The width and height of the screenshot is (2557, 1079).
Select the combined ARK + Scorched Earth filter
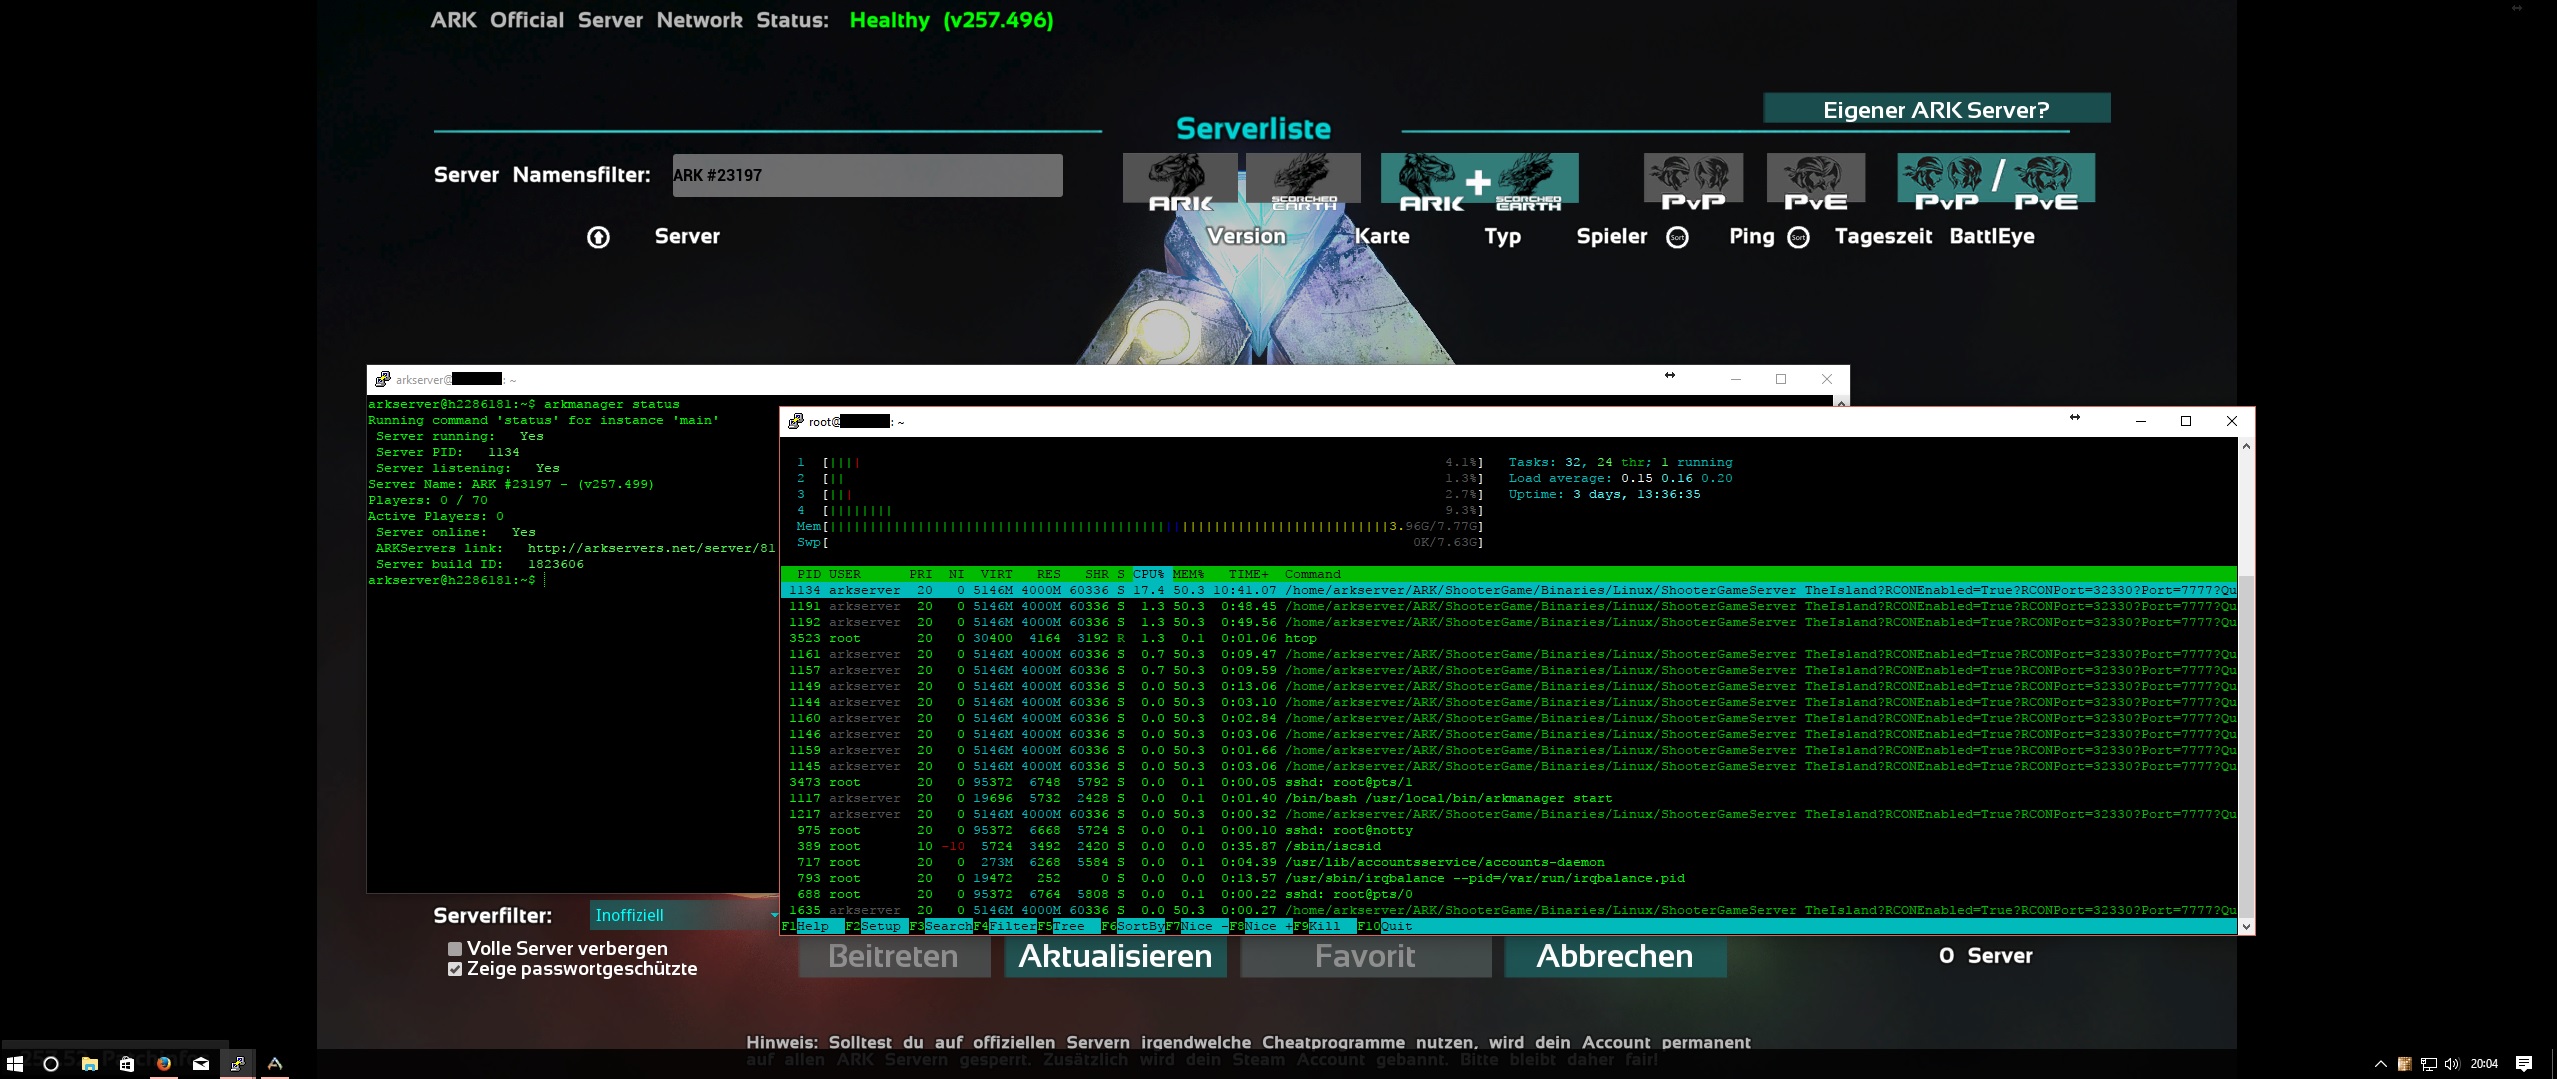(1479, 181)
